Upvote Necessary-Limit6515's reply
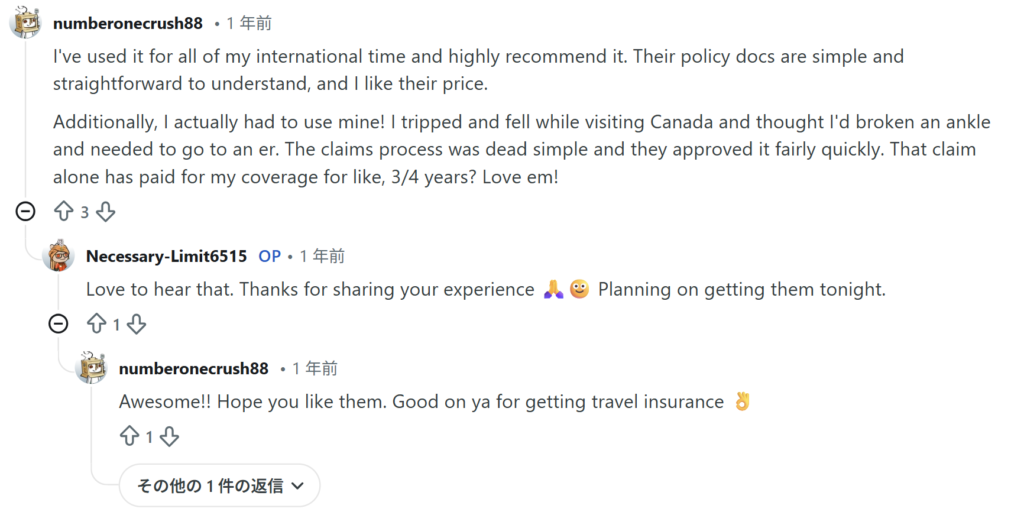The width and height of the screenshot is (1024, 515). point(97,324)
